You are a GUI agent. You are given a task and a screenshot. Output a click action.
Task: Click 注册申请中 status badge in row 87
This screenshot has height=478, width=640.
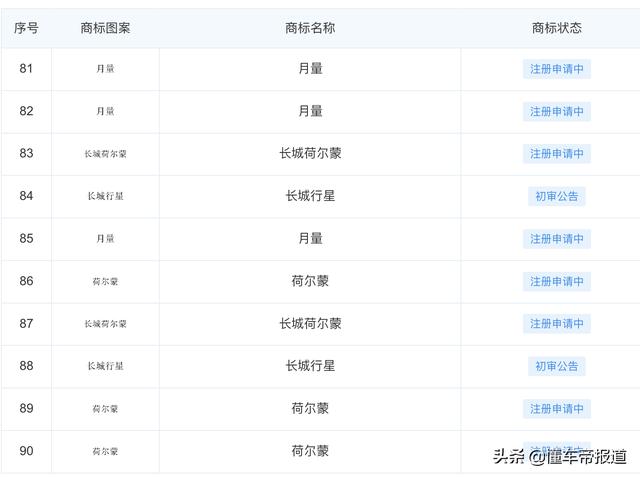coord(557,324)
